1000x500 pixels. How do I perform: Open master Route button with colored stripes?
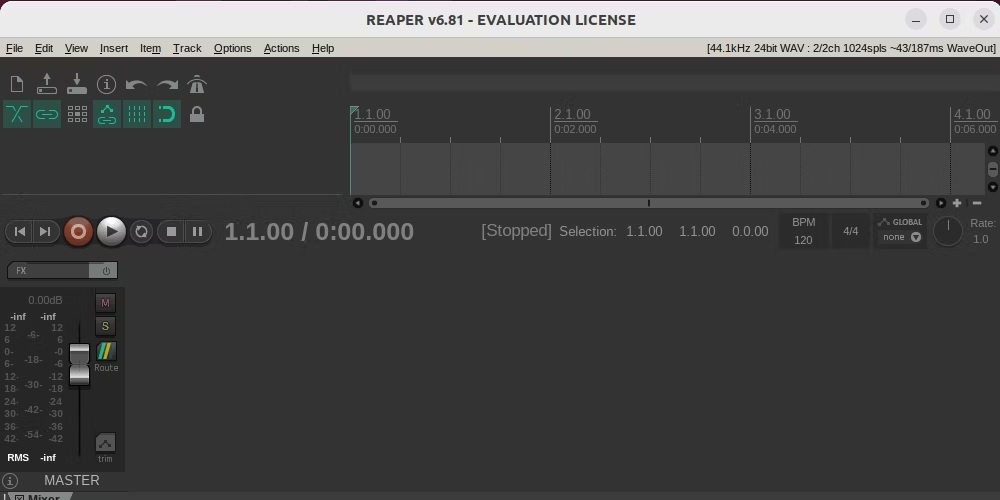pos(106,351)
